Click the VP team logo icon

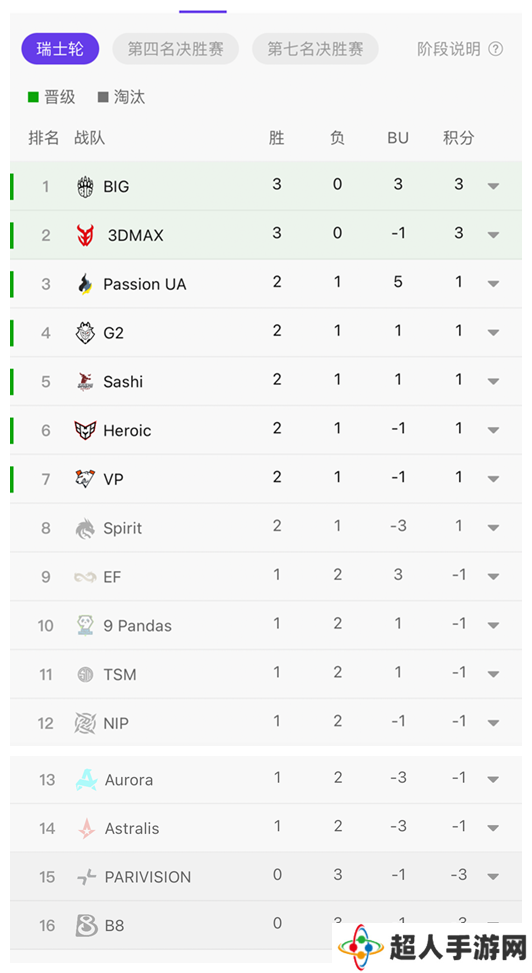click(x=85, y=479)
